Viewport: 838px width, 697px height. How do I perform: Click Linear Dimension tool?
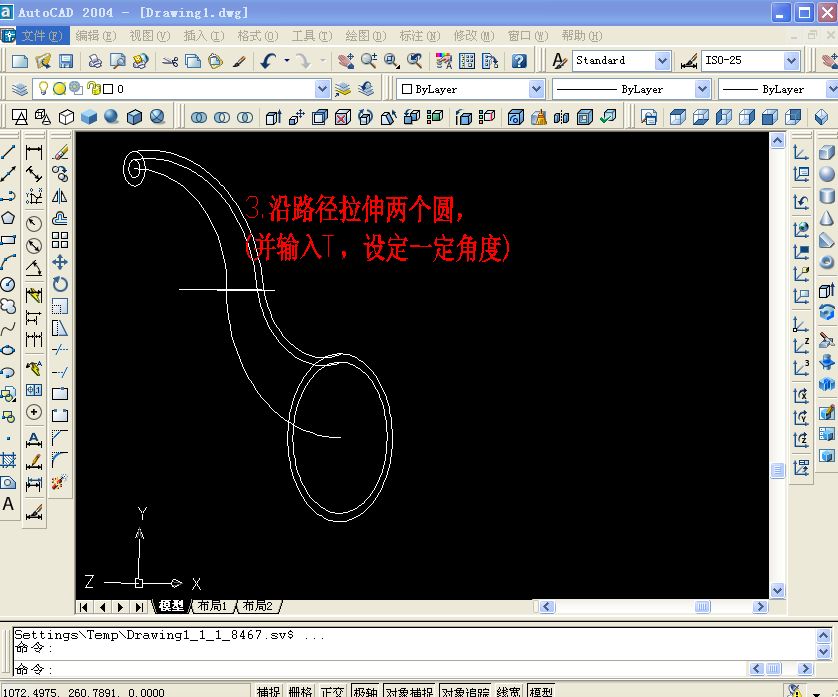pyautogui.click(x=34, y=152)
